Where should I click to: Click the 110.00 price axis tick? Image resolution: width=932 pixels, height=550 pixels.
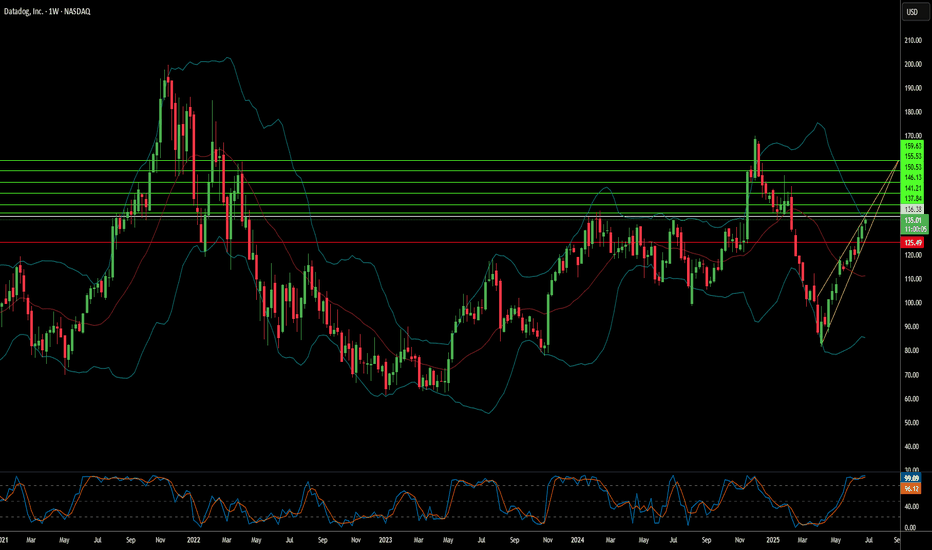click(x=912, y=279)
